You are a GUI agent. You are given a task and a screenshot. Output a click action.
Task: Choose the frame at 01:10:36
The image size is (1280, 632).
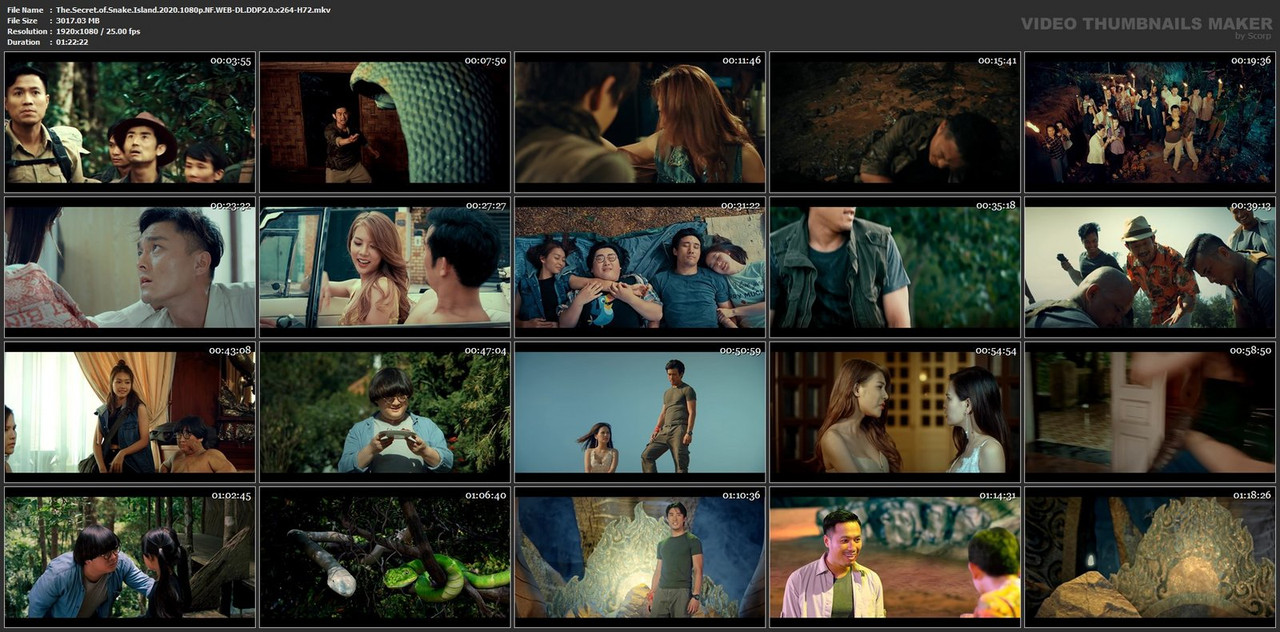(x=640, y=557)
